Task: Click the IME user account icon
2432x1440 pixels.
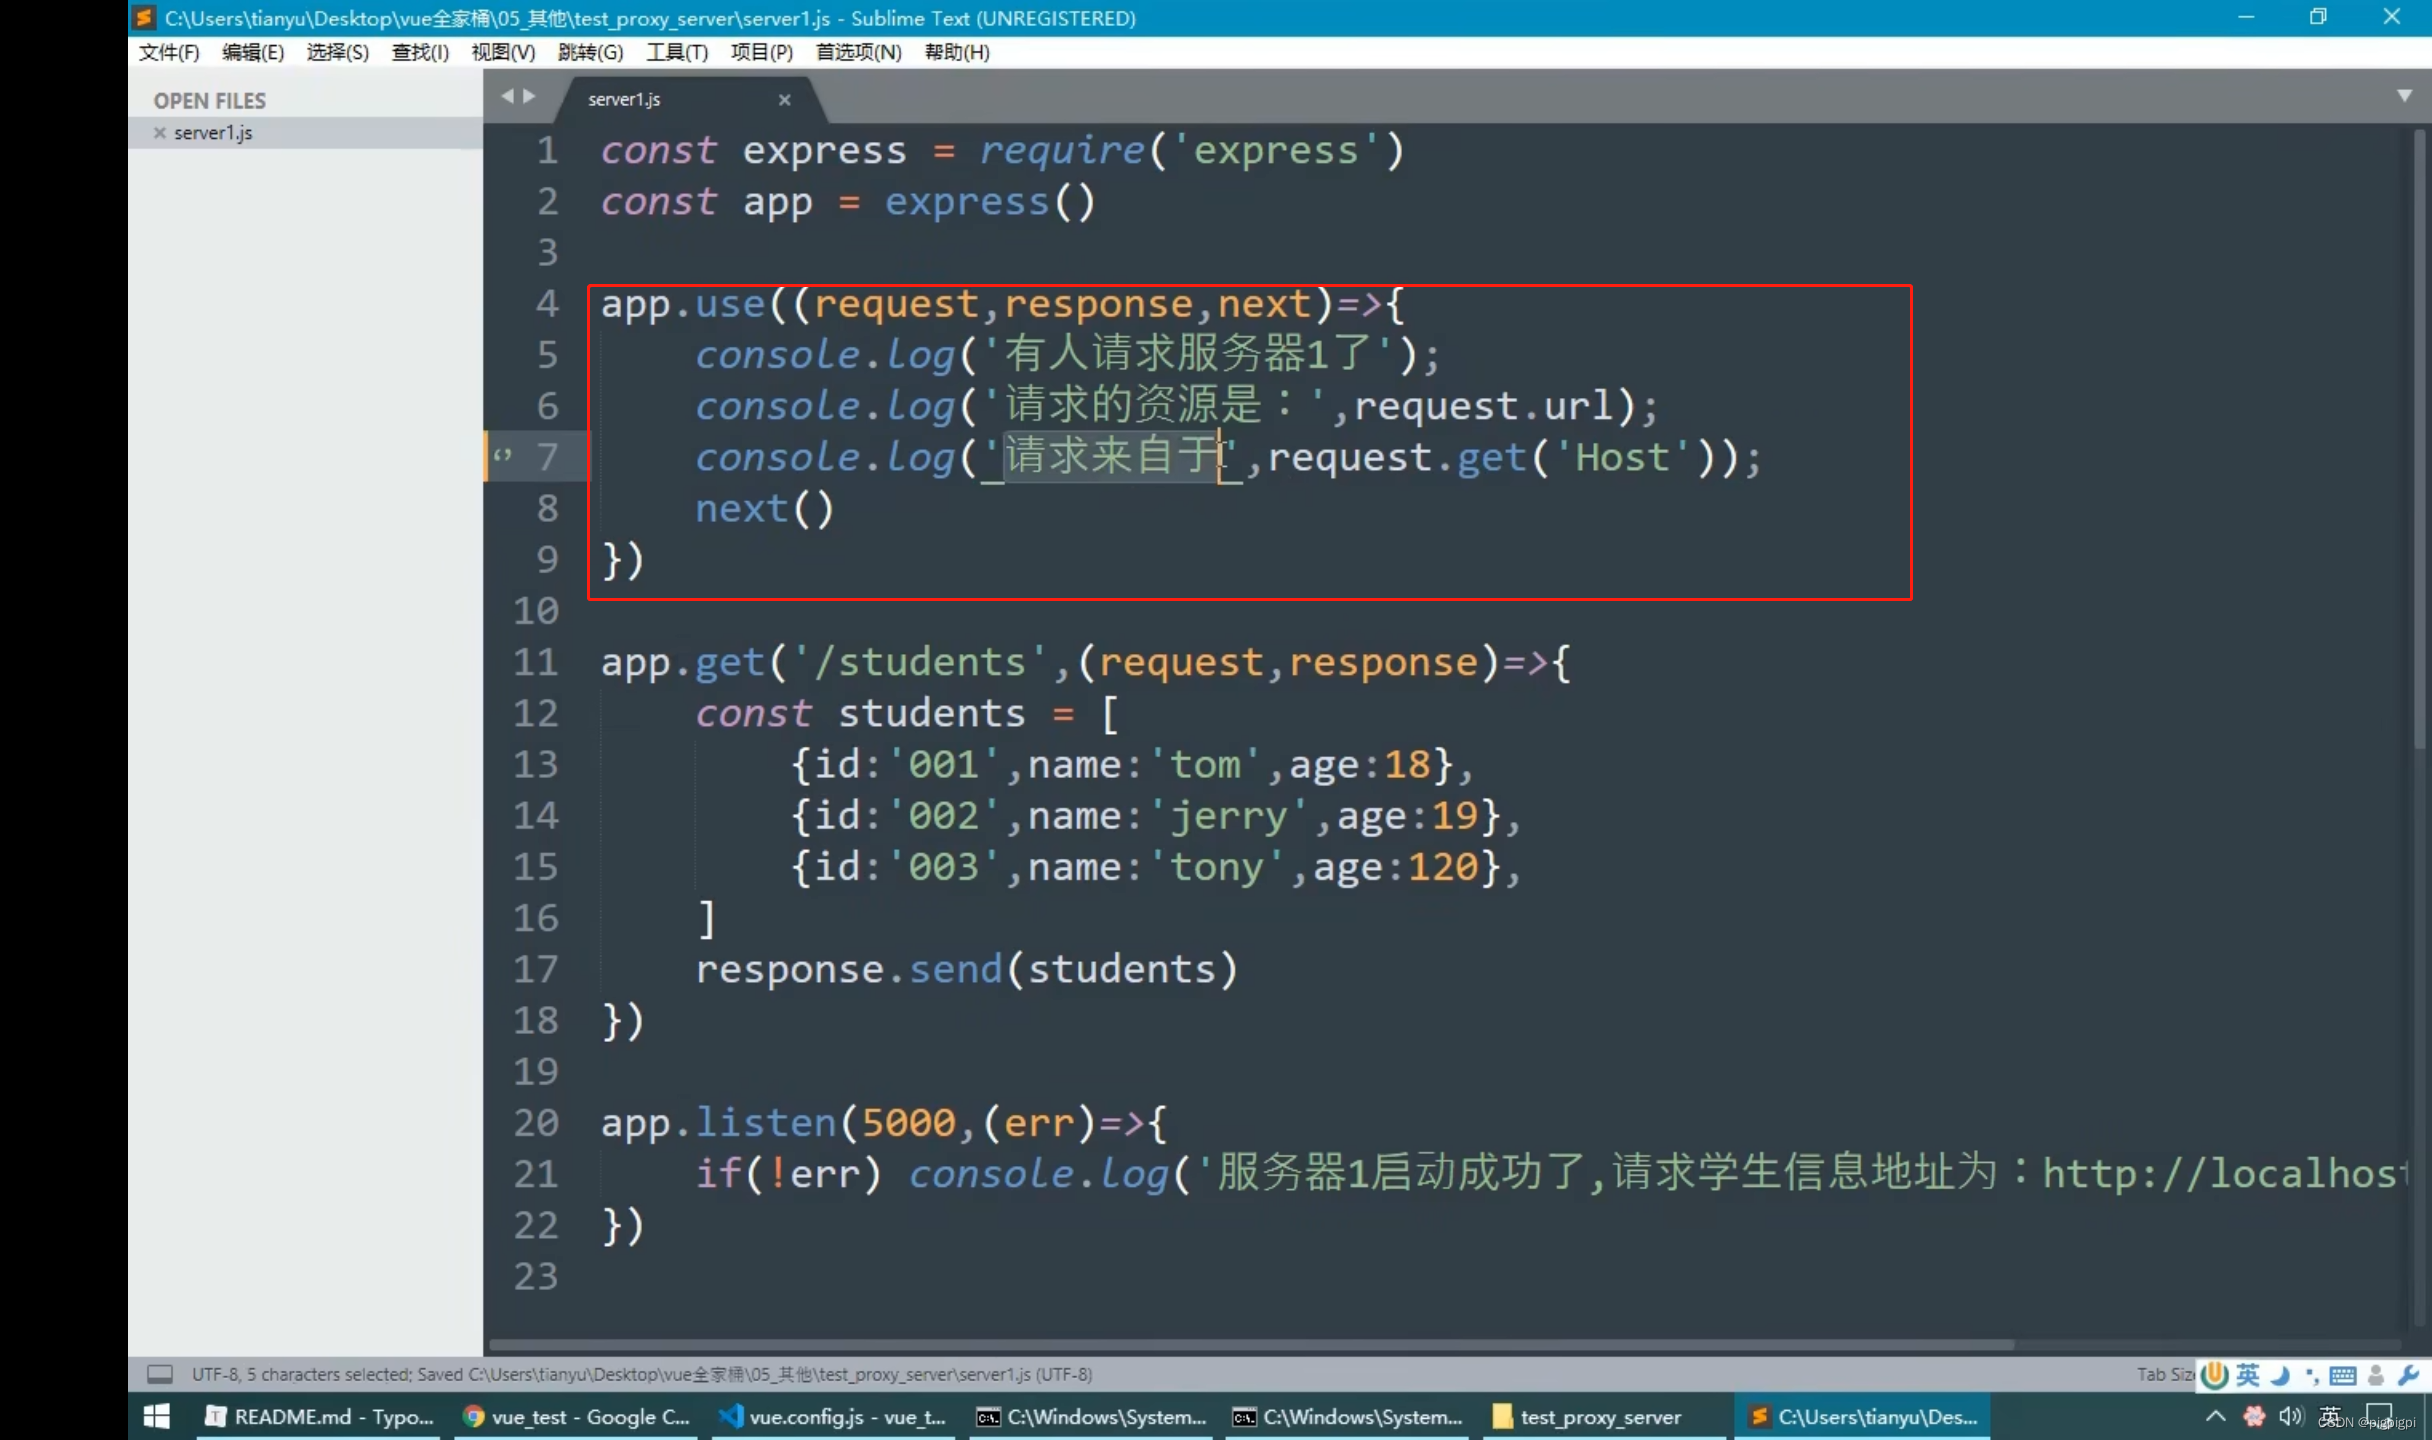Action: click(2376, 1375)
